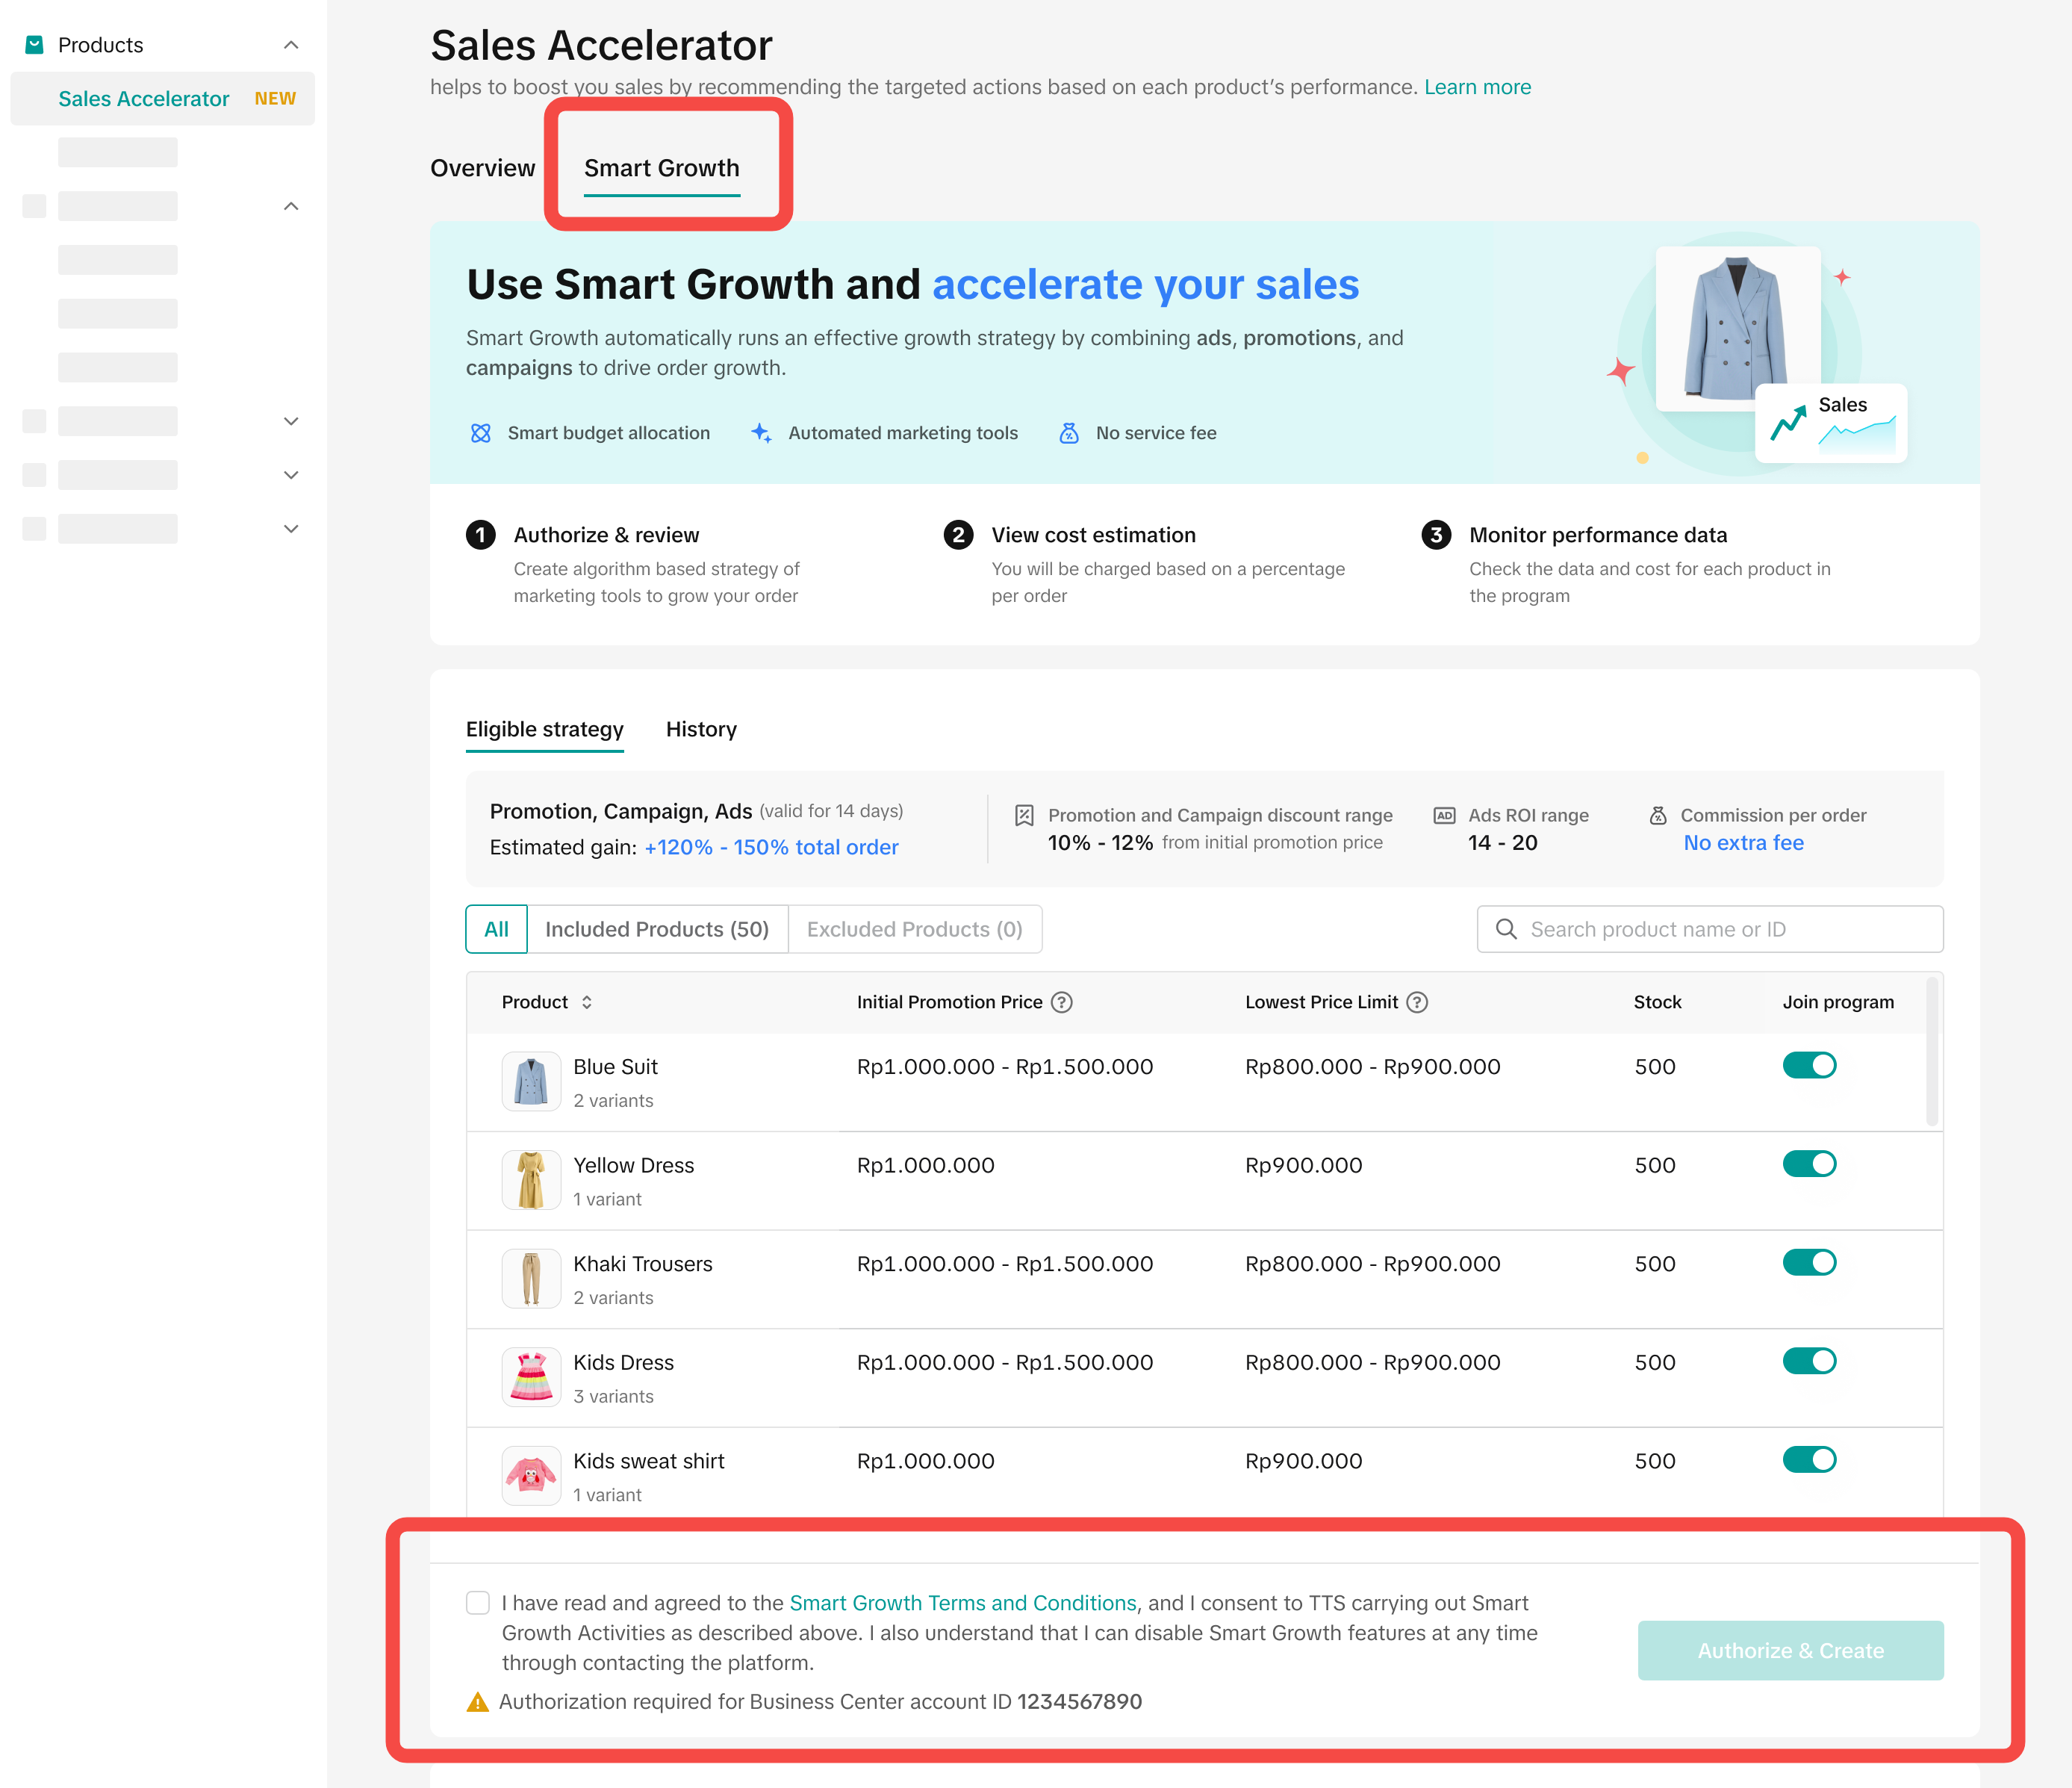
Task: Click the search magnifier icon
Action: 1506,929
